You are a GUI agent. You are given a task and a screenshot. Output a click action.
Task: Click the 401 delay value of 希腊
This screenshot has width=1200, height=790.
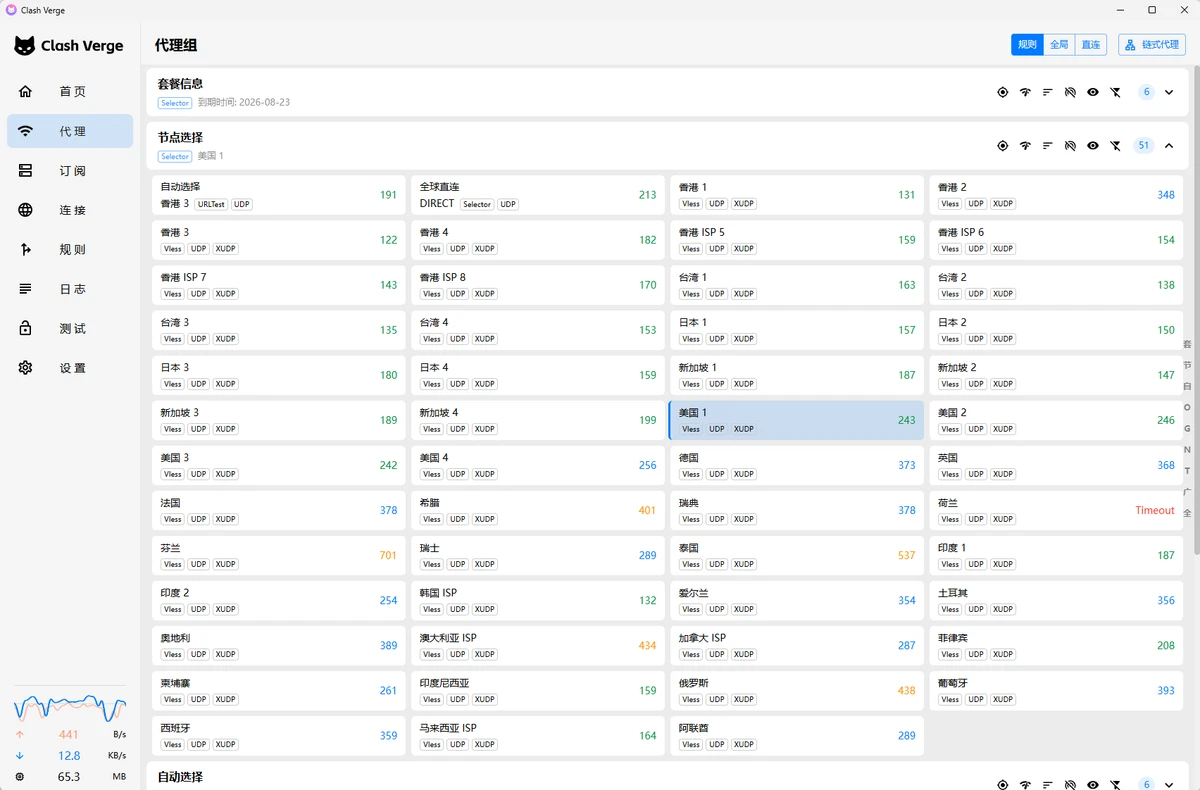647,510
